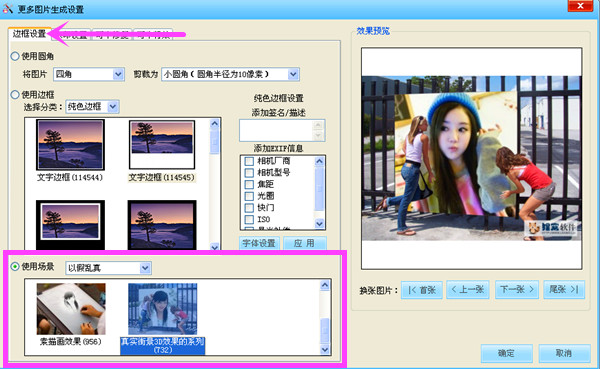Click inside the 添加签名/描述 text box

[276, 131]
